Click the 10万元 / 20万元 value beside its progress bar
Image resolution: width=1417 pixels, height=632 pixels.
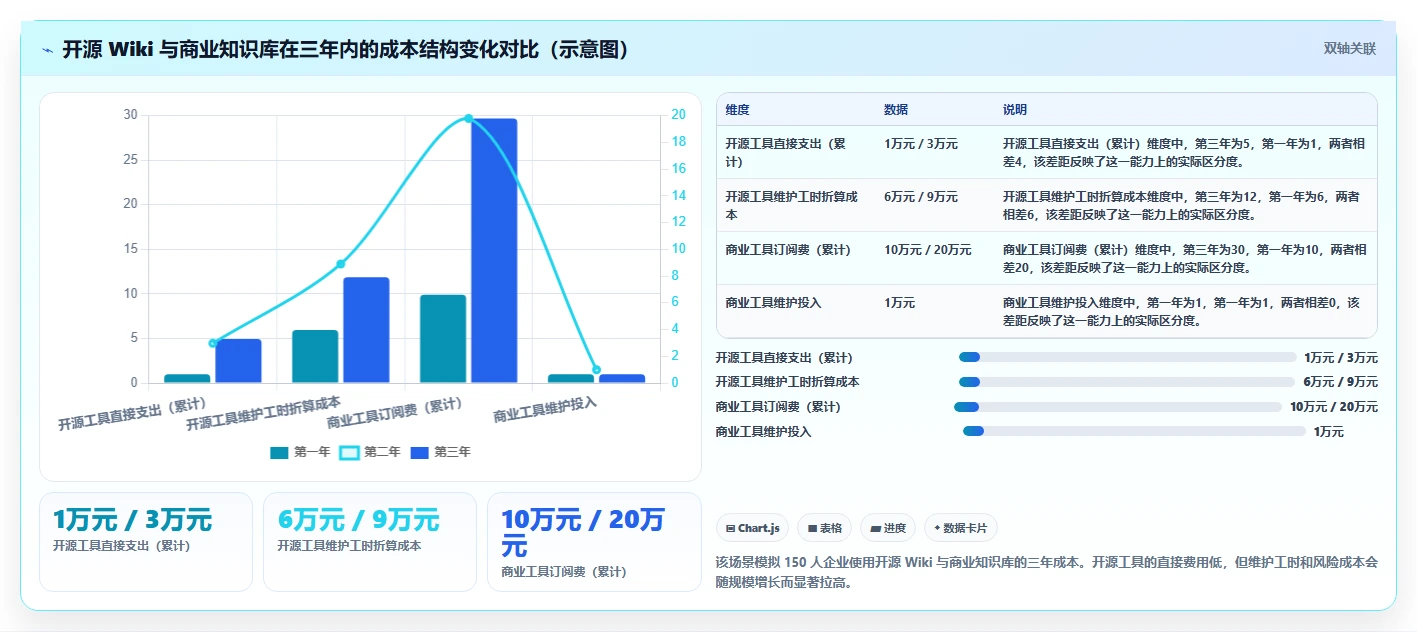1334,407
